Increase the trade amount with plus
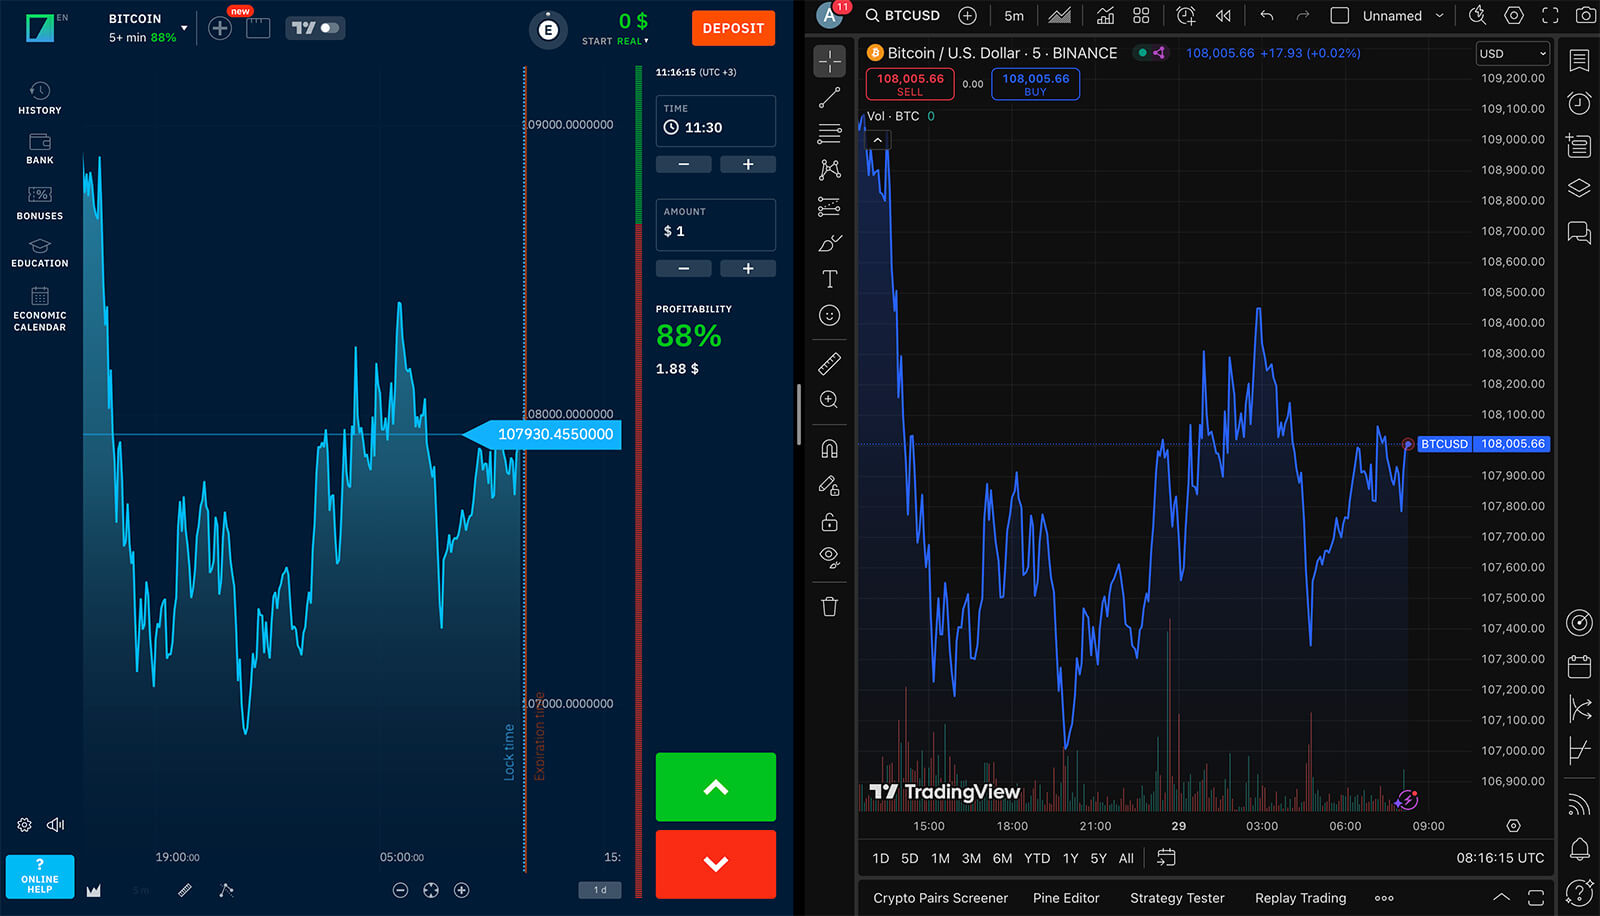Viewport: 1600px width, 916px height. pos(747,268)
